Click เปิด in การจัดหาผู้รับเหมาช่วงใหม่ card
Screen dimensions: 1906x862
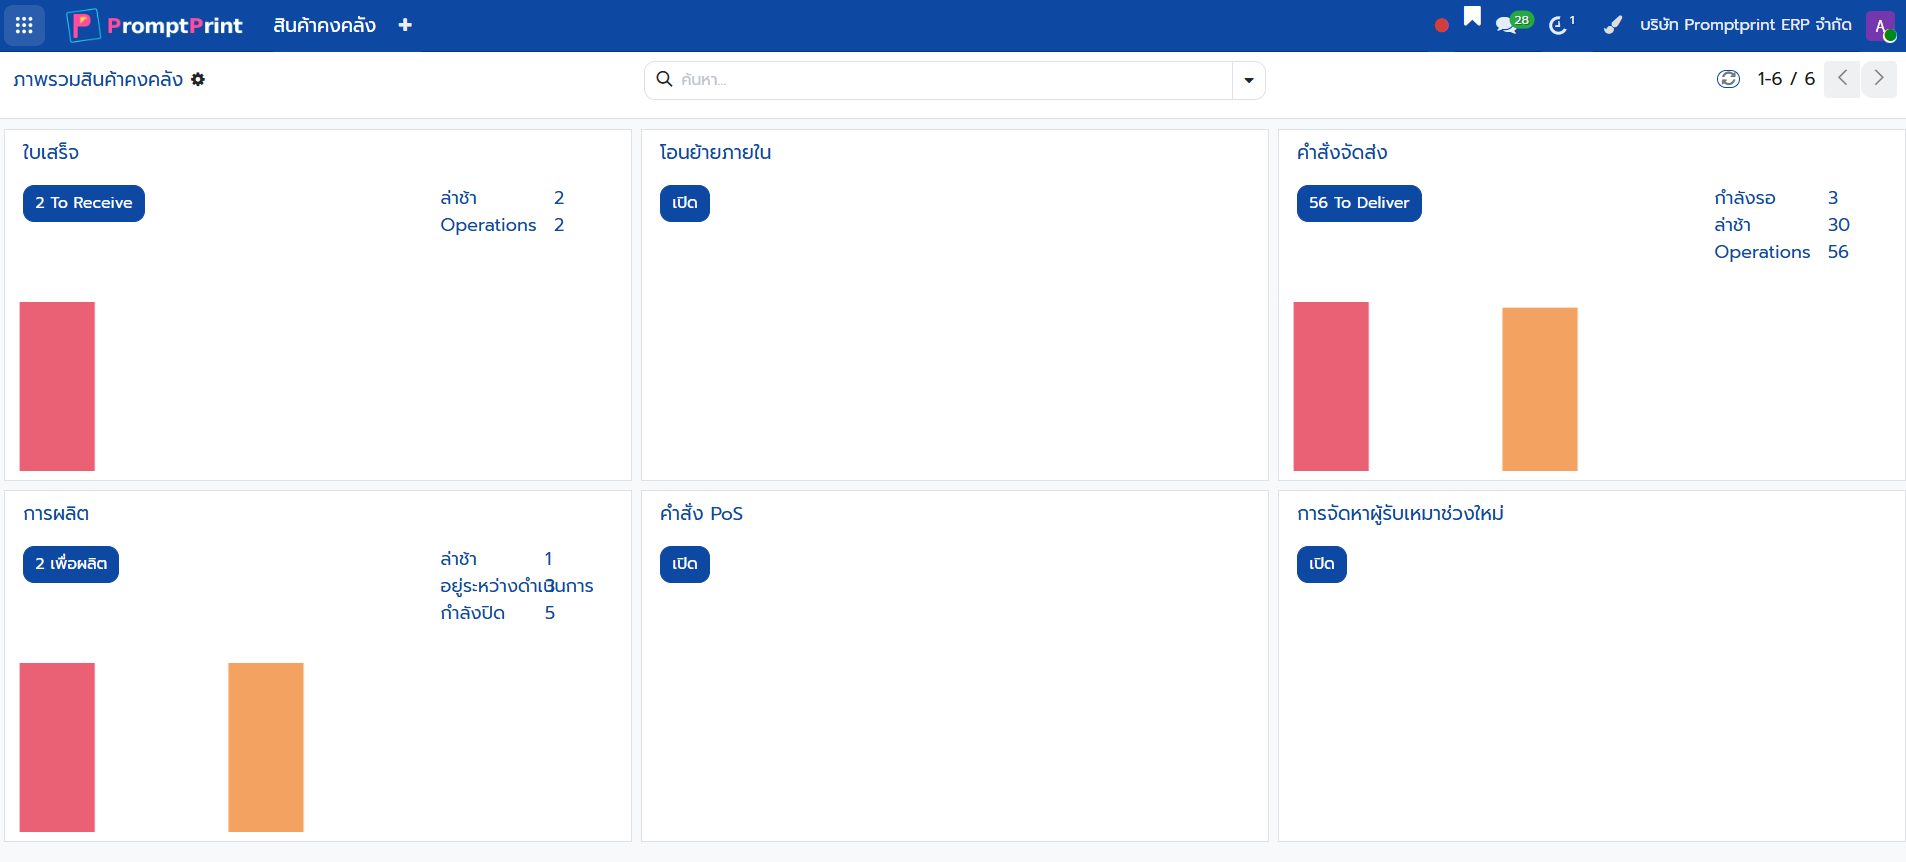[x=1322, y=564]
